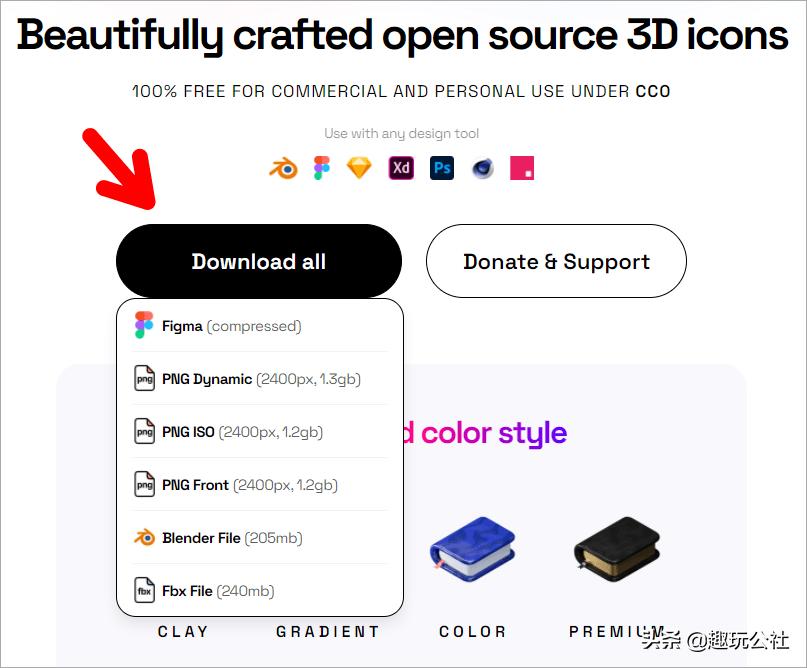Image resolution: width=807 pixels, height=668 pixels.
Task: Click the pink InVision square icon
Action: point(522,168)
